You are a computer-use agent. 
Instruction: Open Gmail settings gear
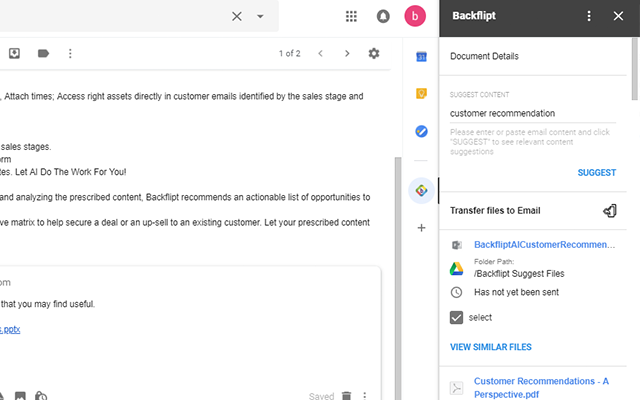[x=374, y=53]
